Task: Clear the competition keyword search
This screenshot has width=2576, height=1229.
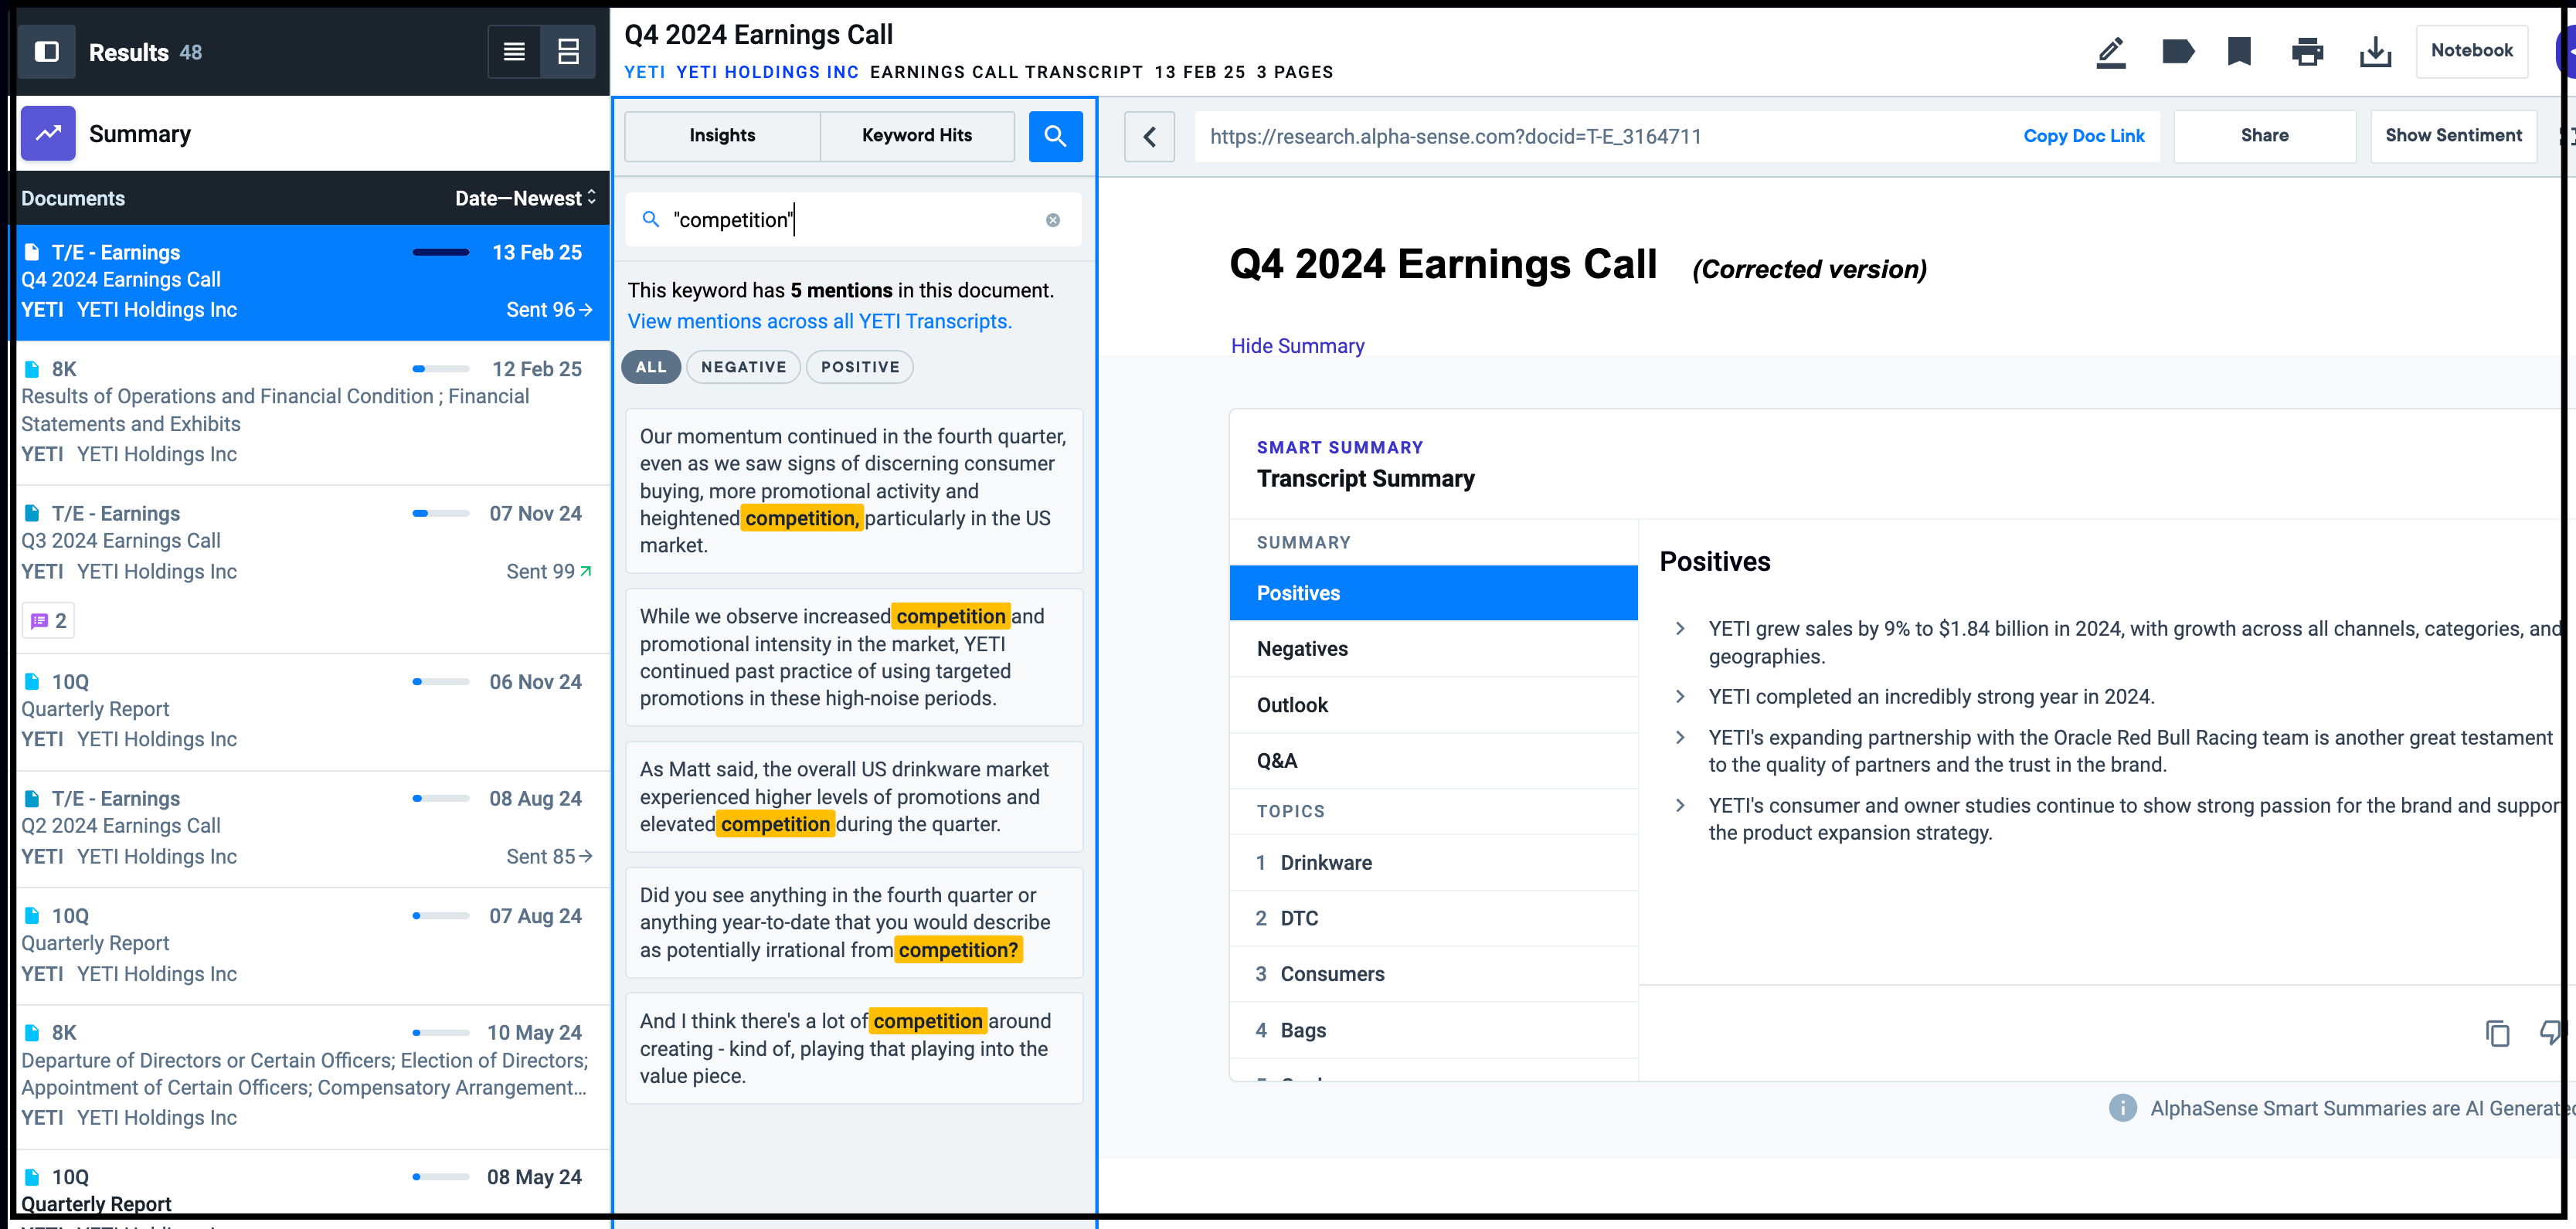Action: pyautogui.click(x=1053, y=220)
